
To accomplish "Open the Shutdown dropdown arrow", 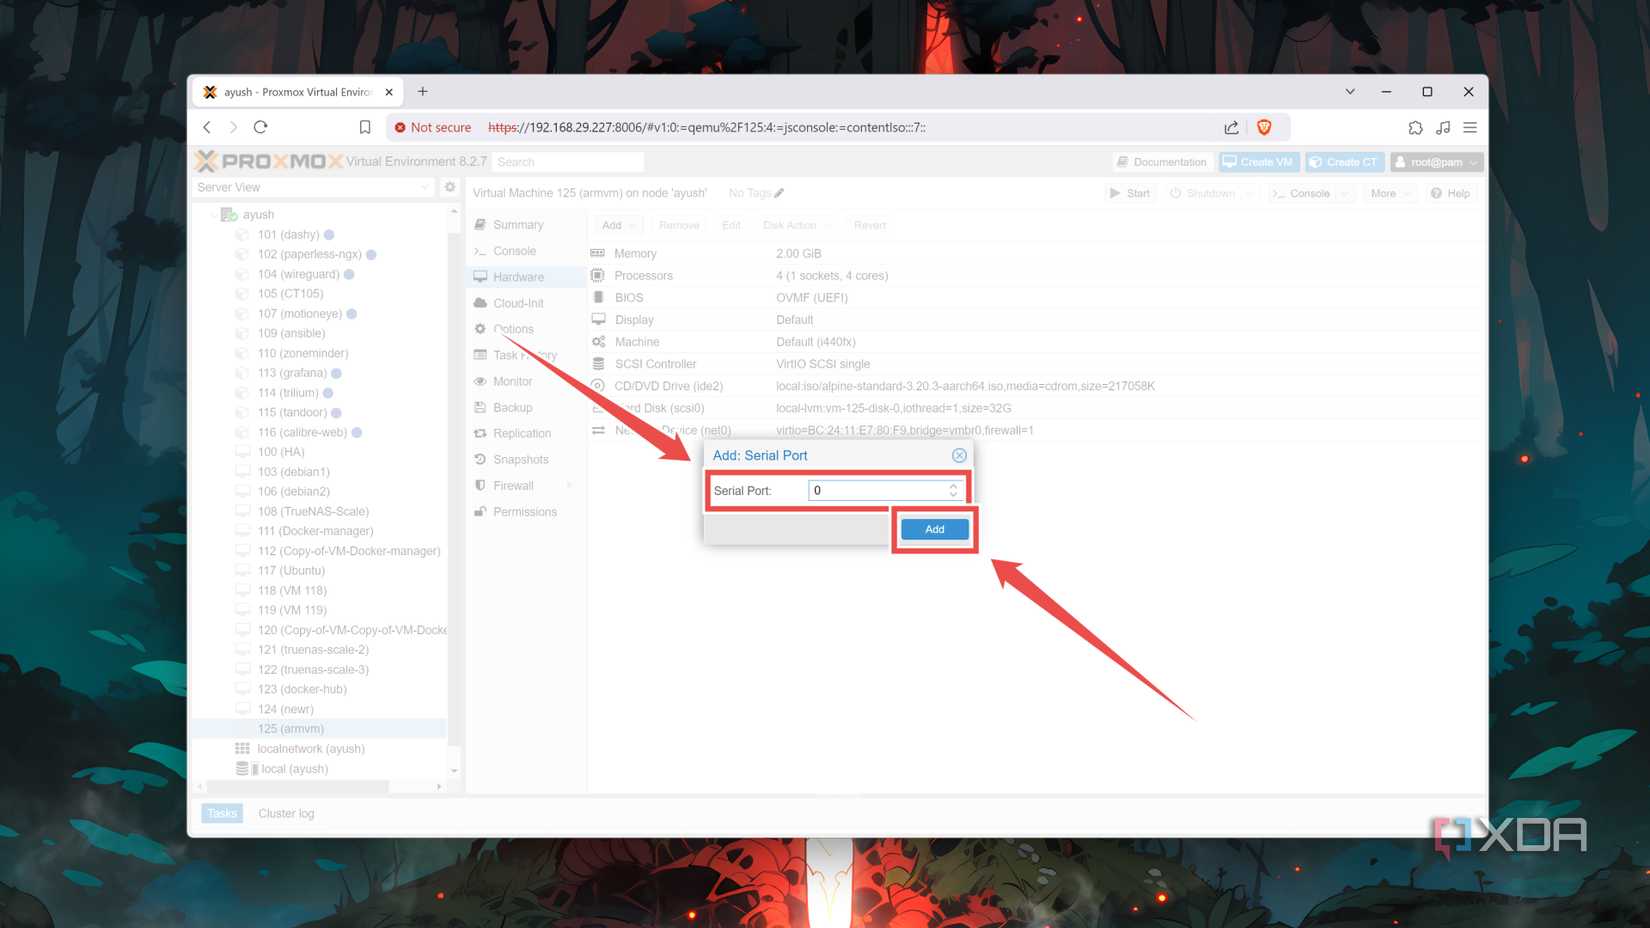I will coord(1249,193).
